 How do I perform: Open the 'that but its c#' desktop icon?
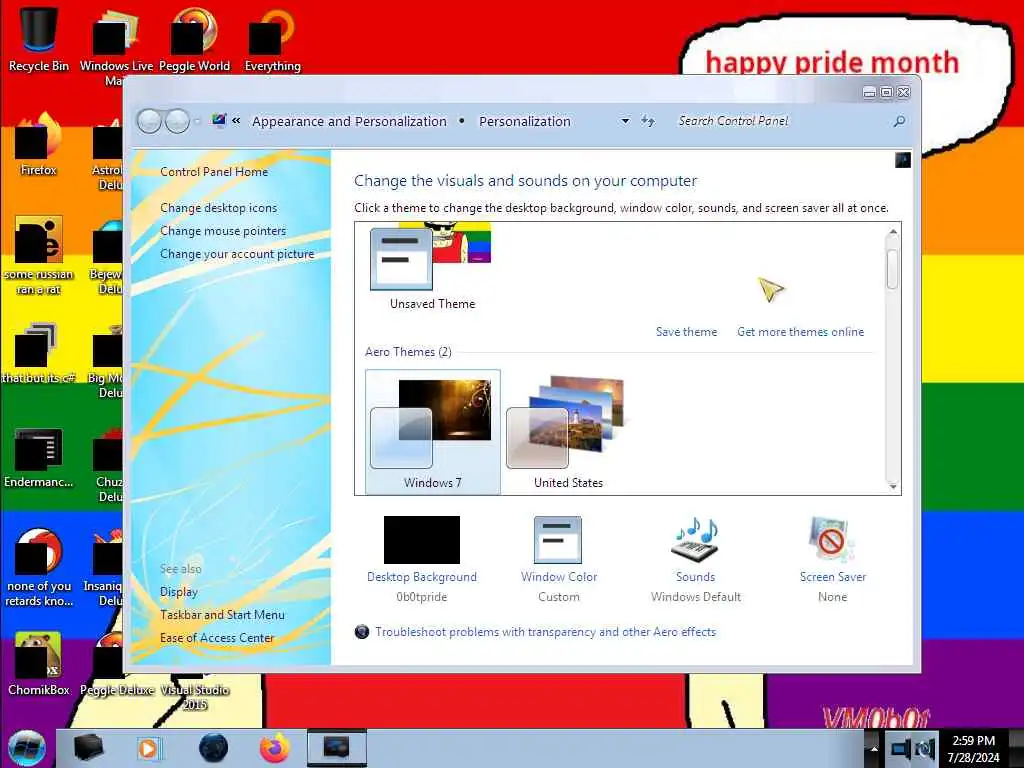[x=39, y=353]
